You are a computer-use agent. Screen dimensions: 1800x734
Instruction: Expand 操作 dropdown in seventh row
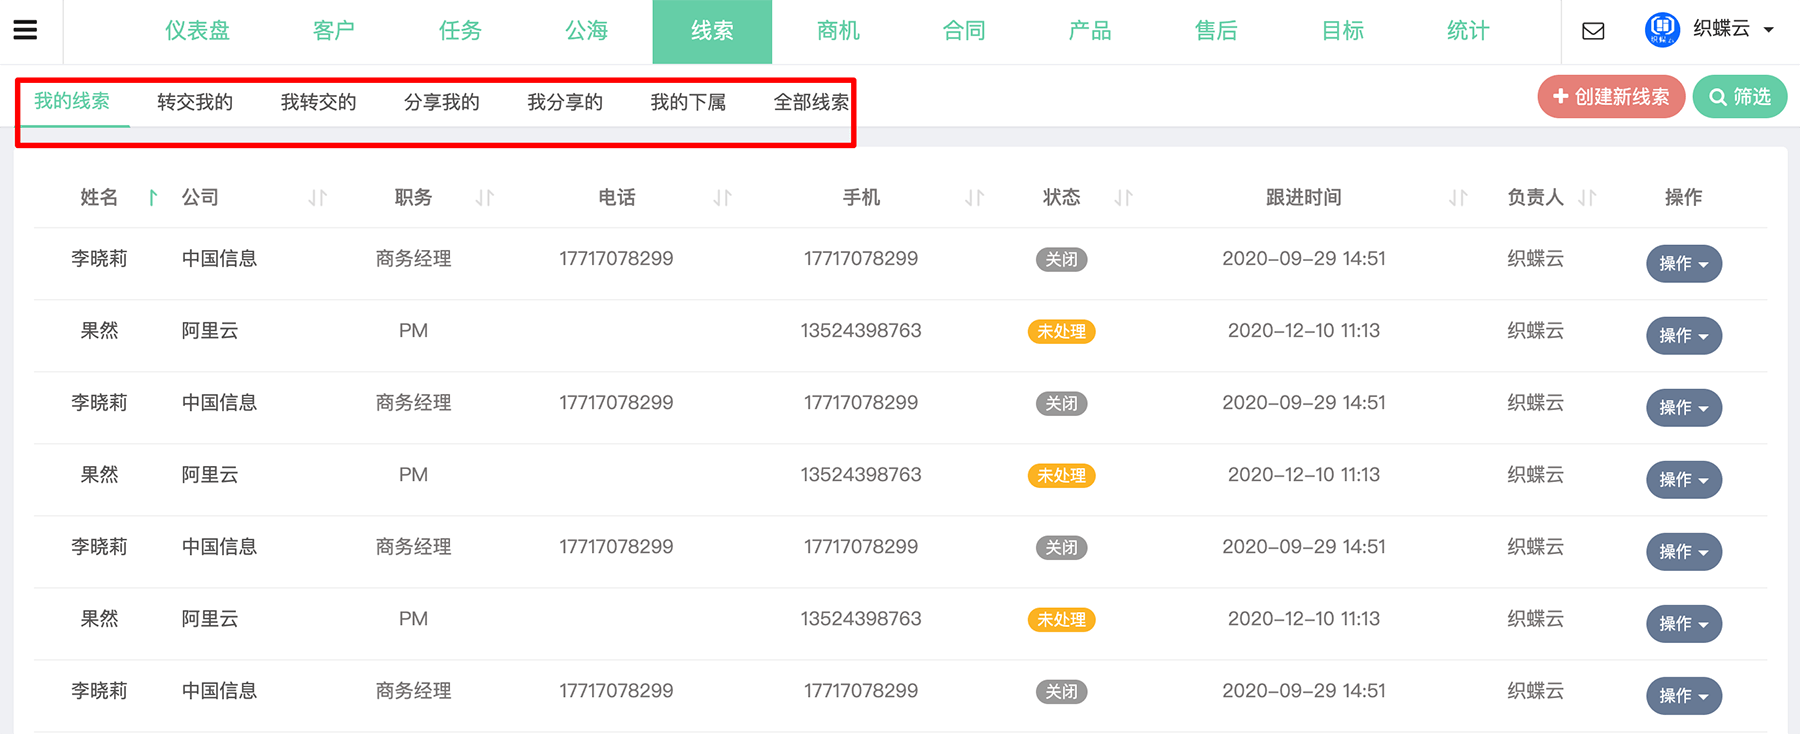pos(1684,696)
